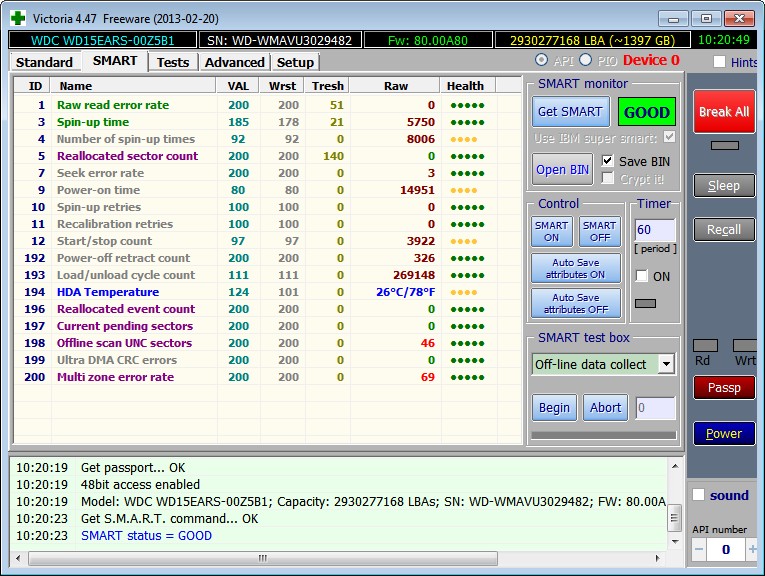
Task: Click the green cross Victoria app icon
Action: coord(17,17)
